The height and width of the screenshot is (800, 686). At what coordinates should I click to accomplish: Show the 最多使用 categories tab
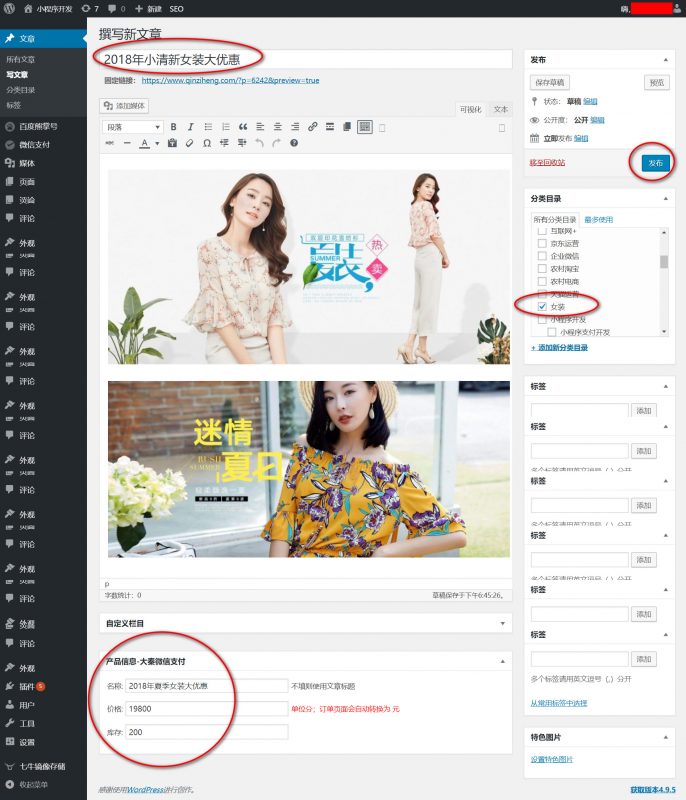click(598, 220)
